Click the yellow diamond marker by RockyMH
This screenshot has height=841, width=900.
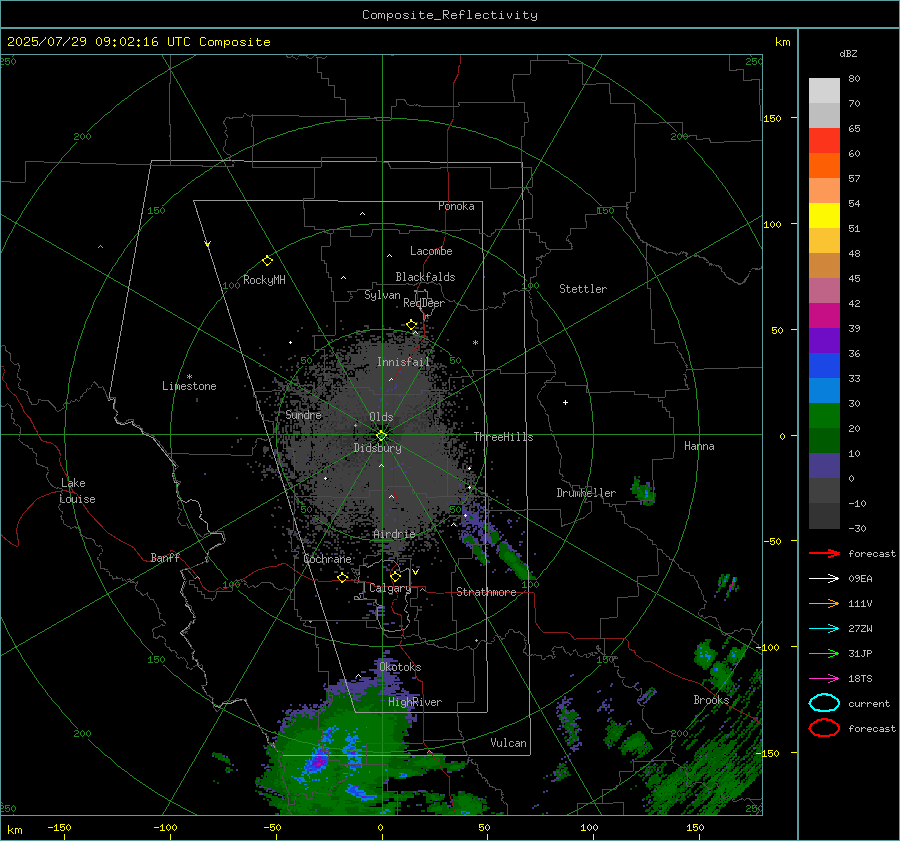pyautogui.click(x=267, y=261)
